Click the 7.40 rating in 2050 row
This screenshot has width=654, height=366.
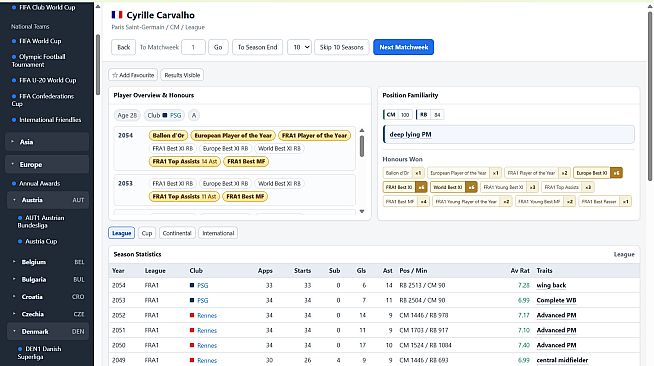coord(524,346)
